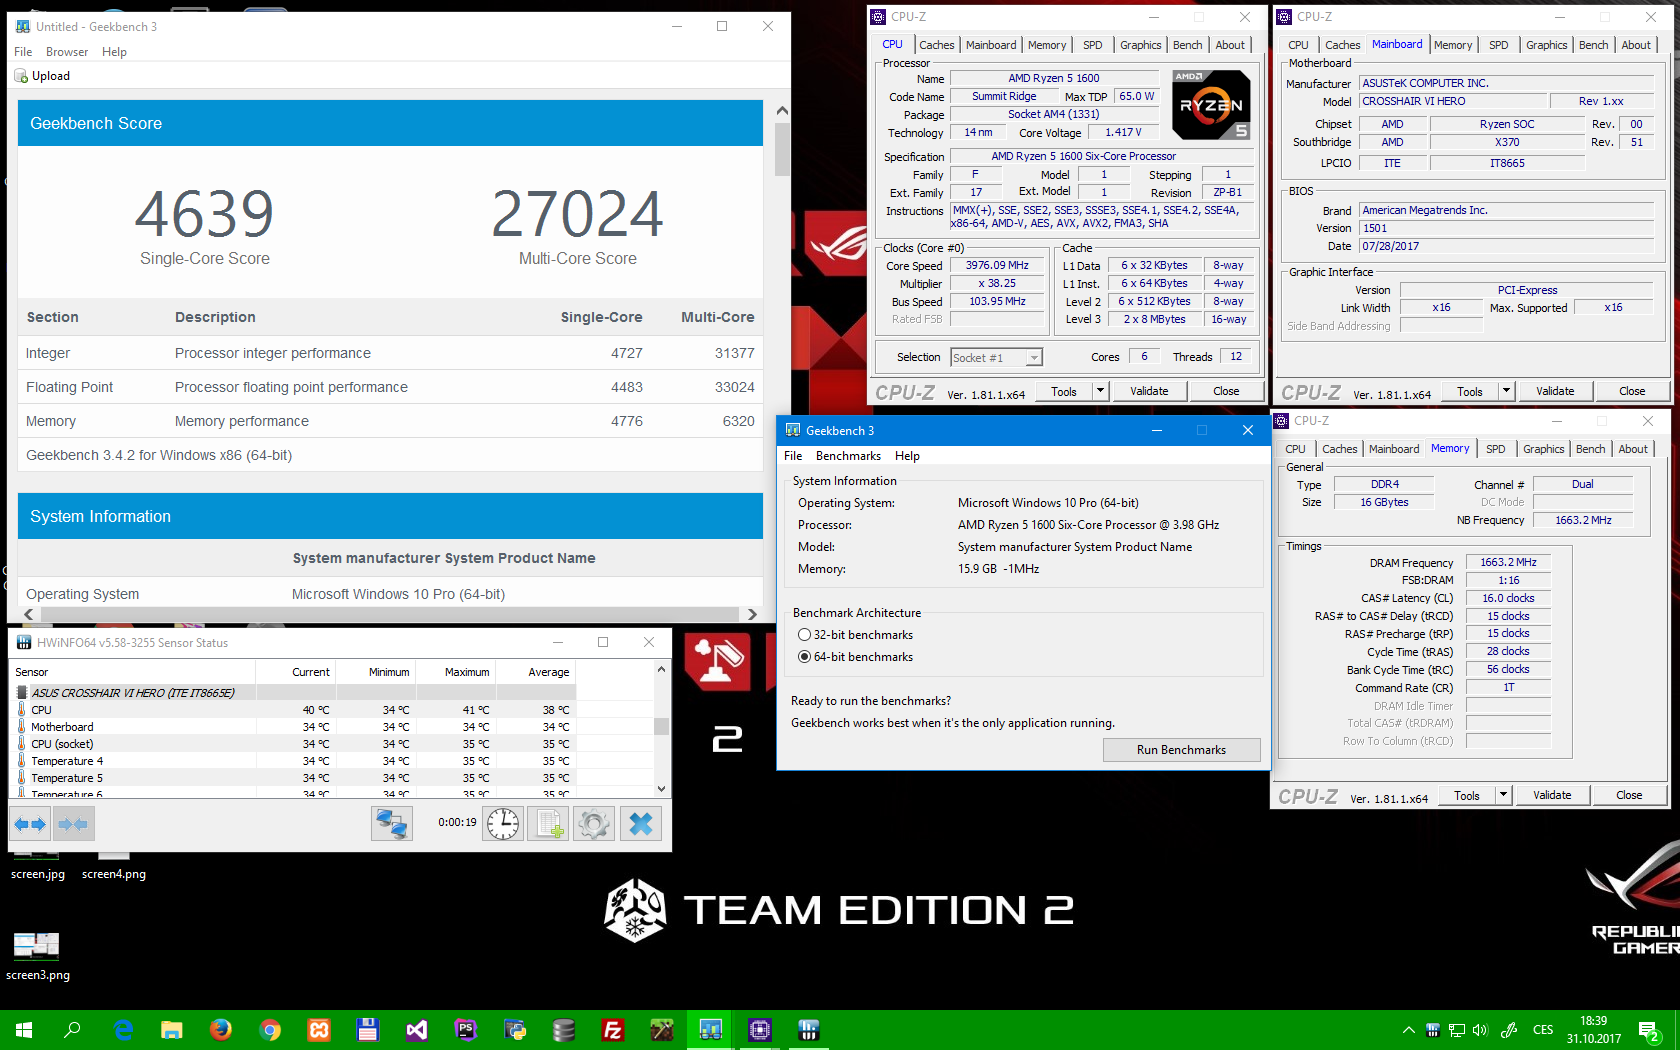Image resolution: width=1680 pixels, height=1052 pixels.
Task: Open XAMPP from the taskbar
Action: click(x=319, y=1030)
